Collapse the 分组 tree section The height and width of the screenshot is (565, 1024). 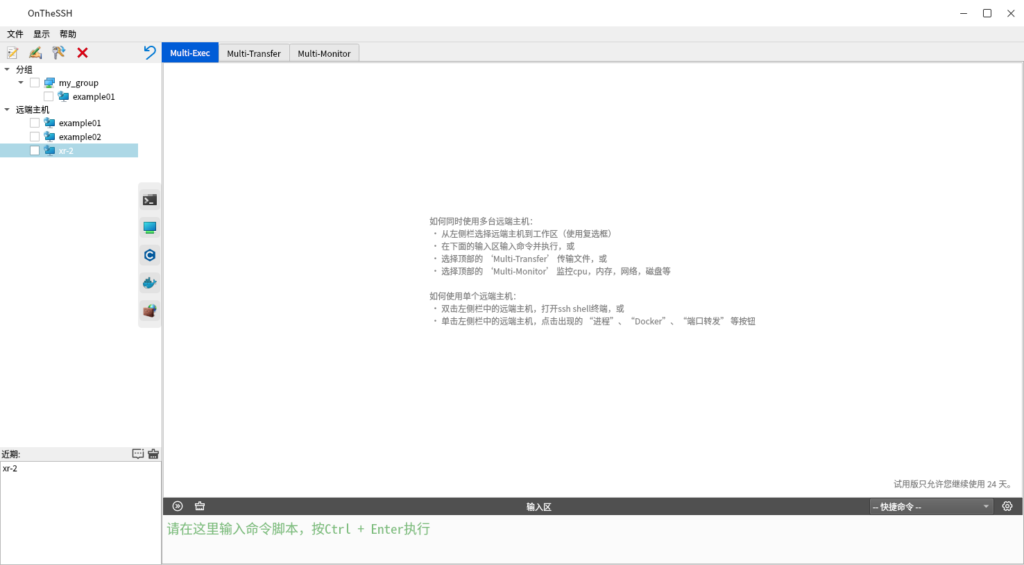click(7, 70)
